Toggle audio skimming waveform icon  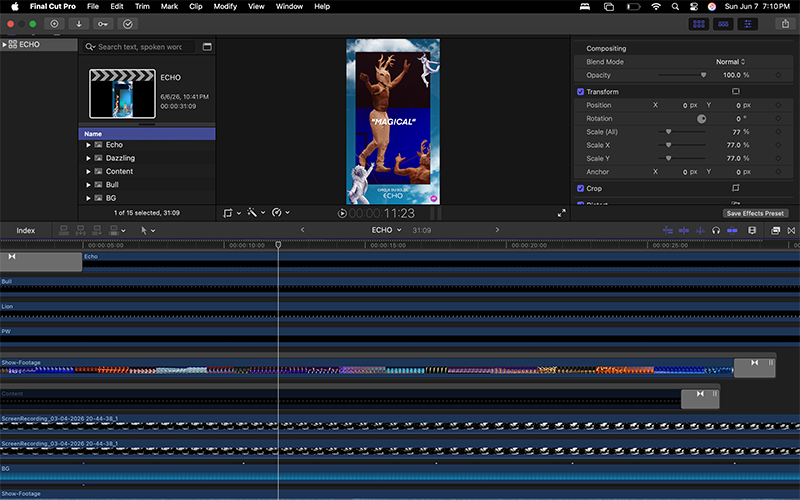tap(700, 231)
